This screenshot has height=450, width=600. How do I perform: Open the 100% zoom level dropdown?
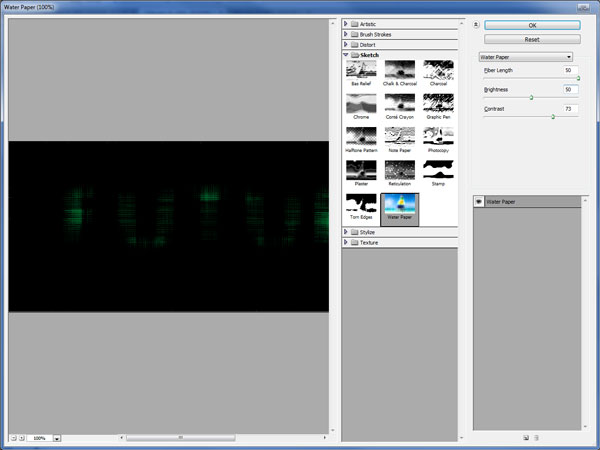pos(57,438)
